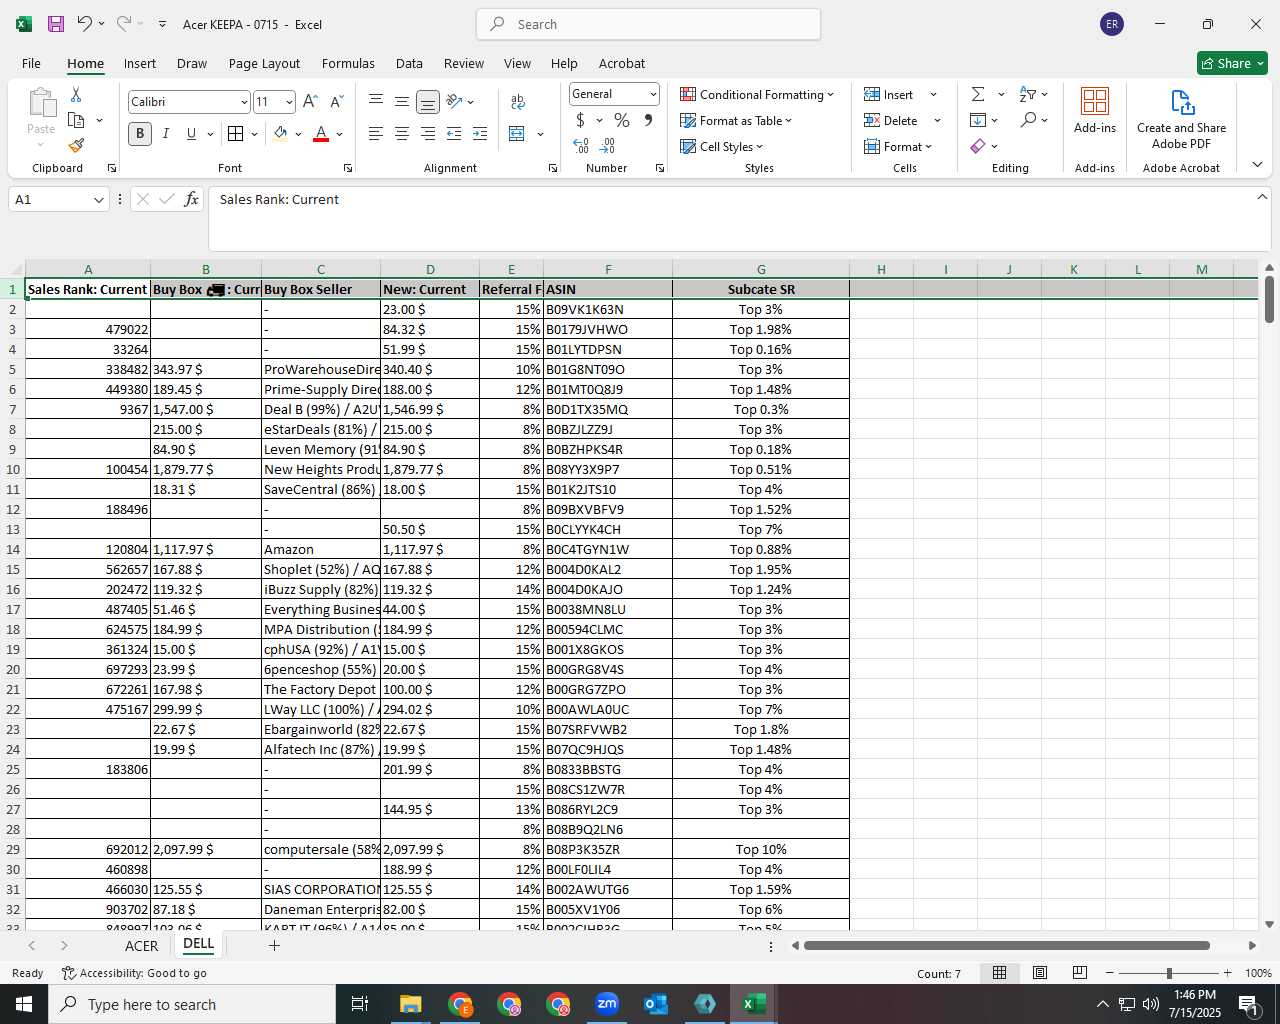Click Wrap Text icon

(518, 101)
